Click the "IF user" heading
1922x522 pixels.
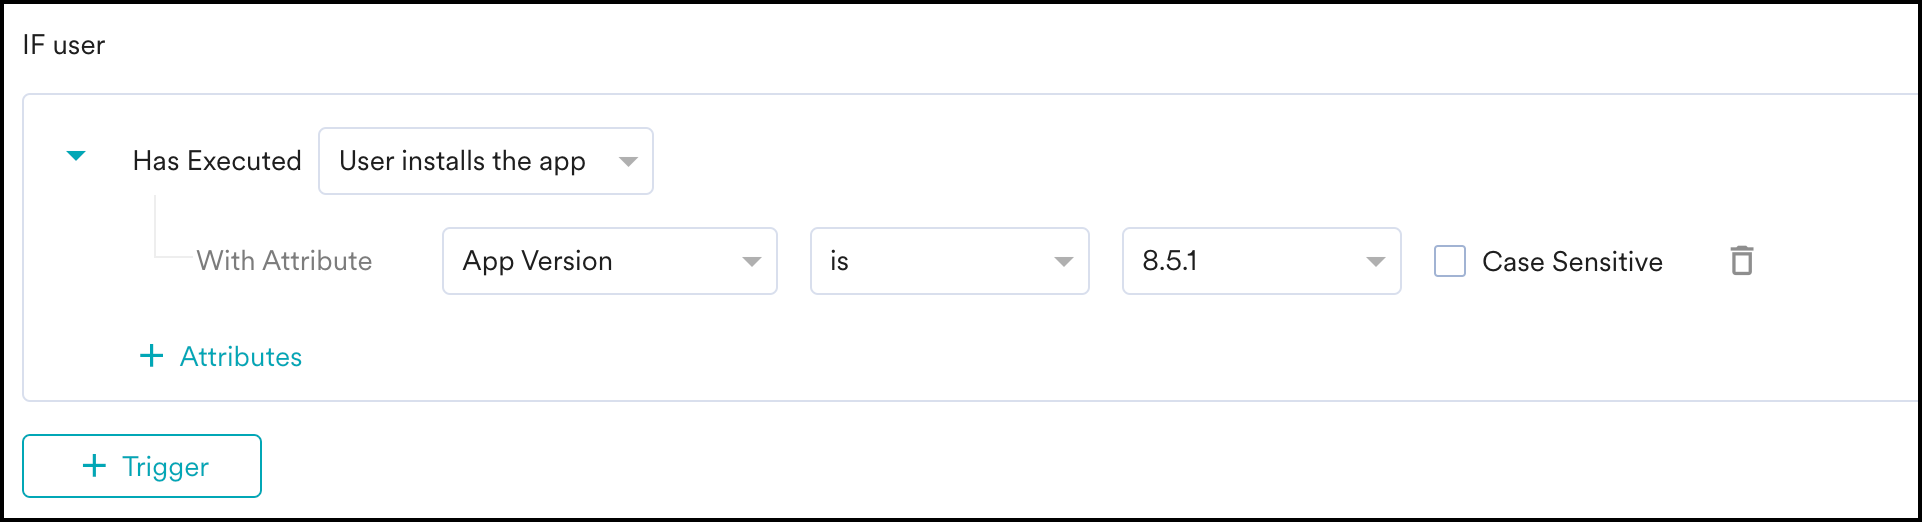[x=64, y=45]
